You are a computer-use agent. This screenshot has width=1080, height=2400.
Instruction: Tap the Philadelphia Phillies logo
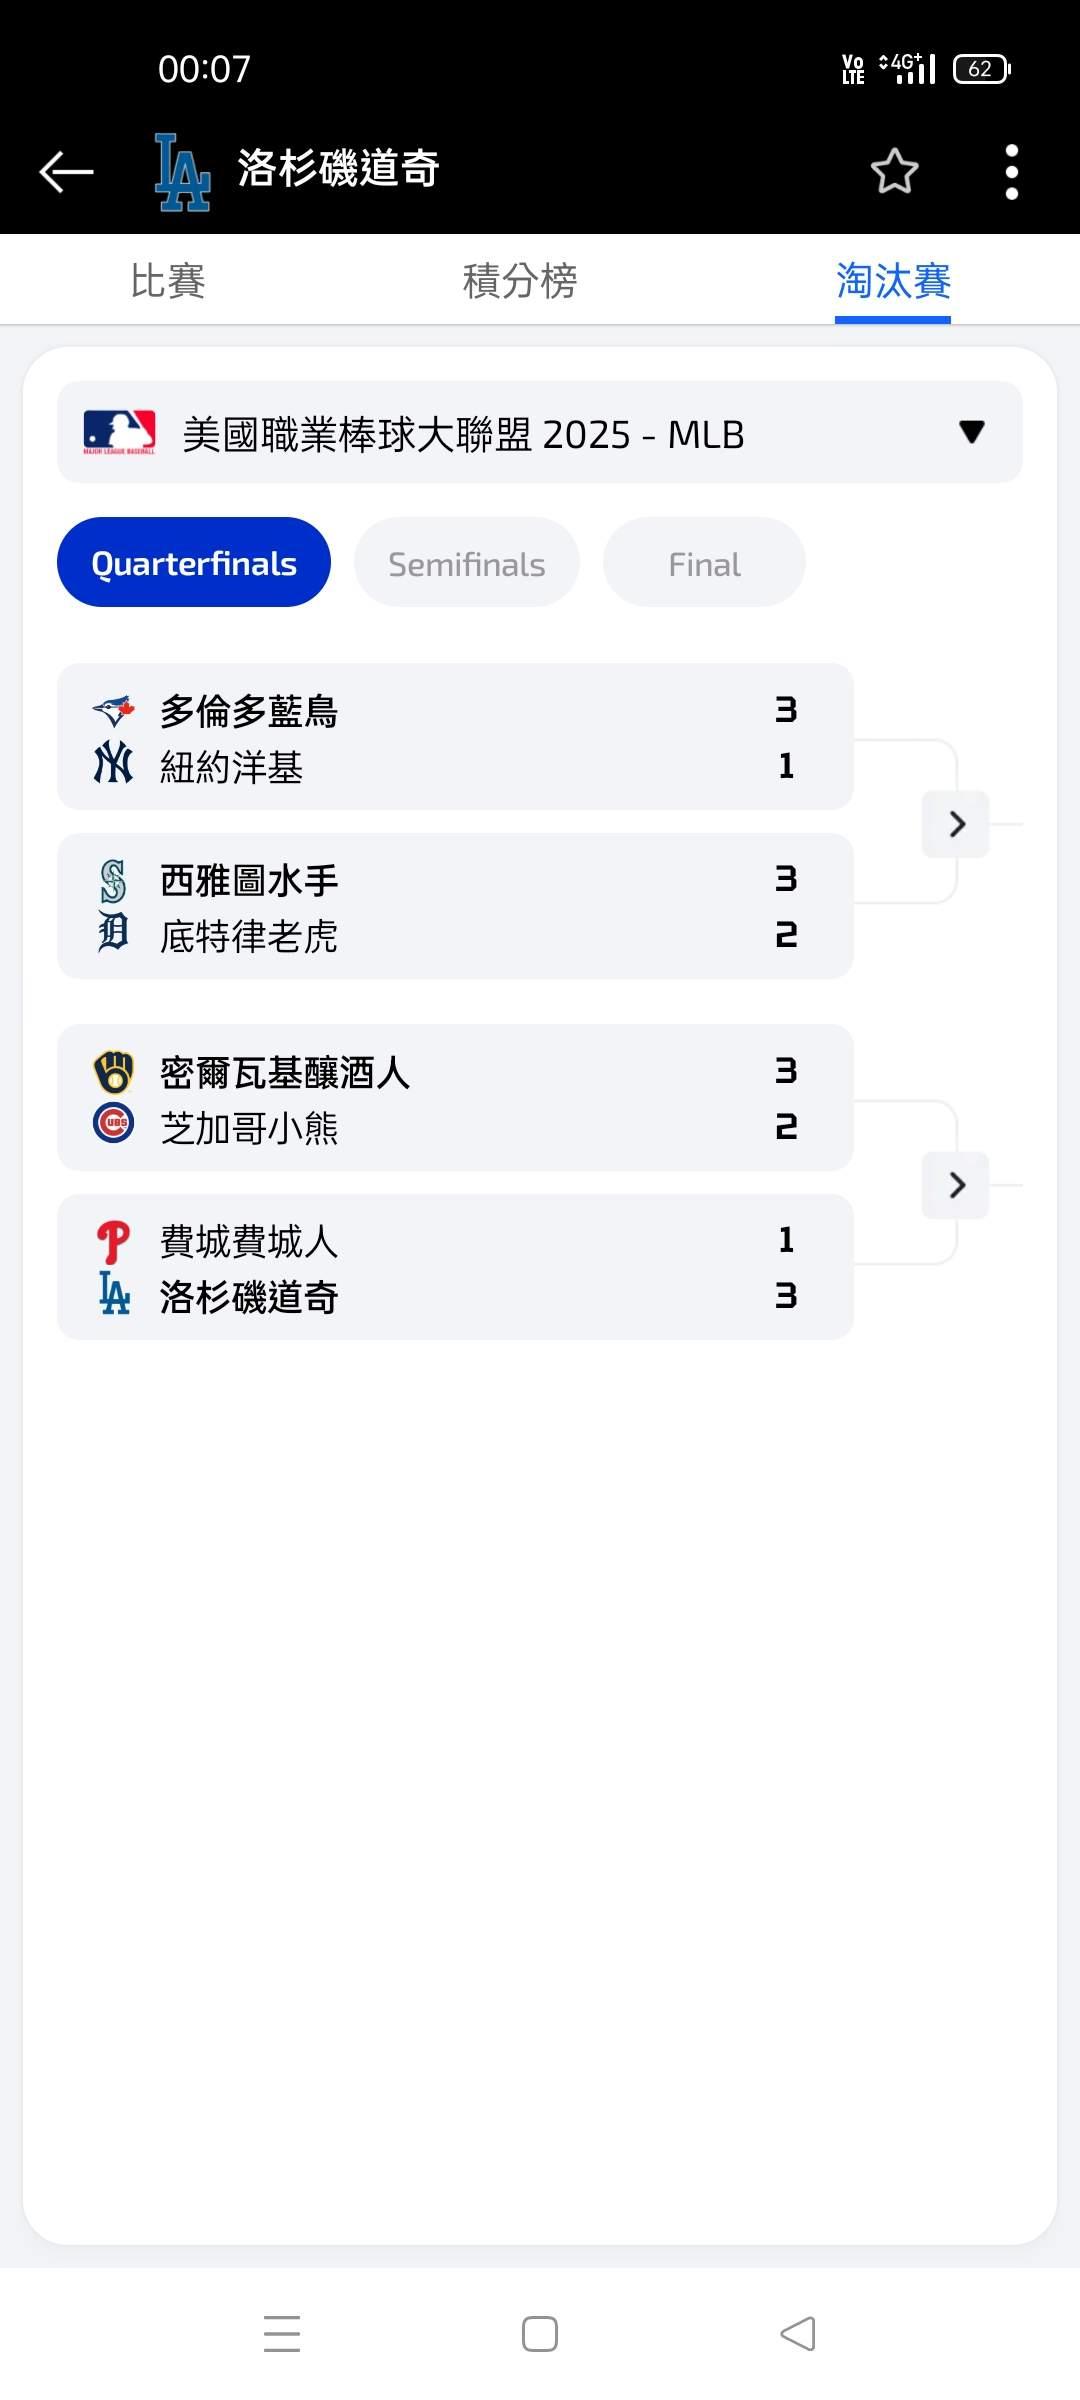pos(113,1242)
